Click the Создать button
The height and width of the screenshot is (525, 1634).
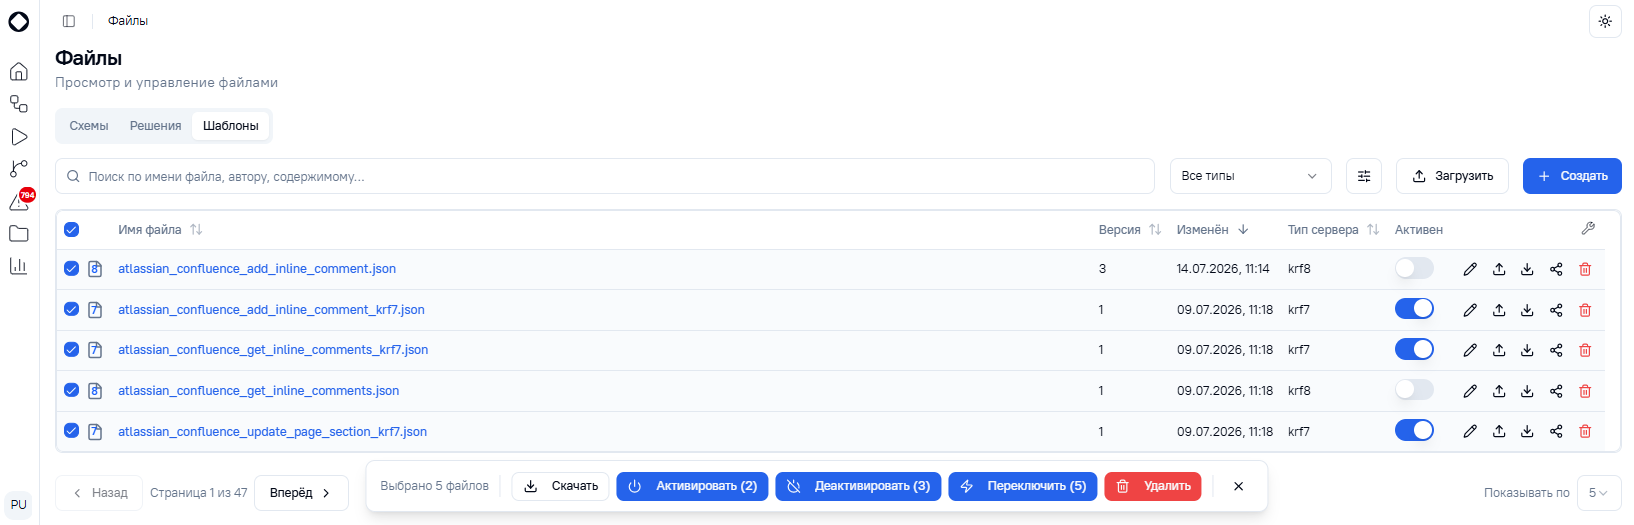pos(1572,176)
